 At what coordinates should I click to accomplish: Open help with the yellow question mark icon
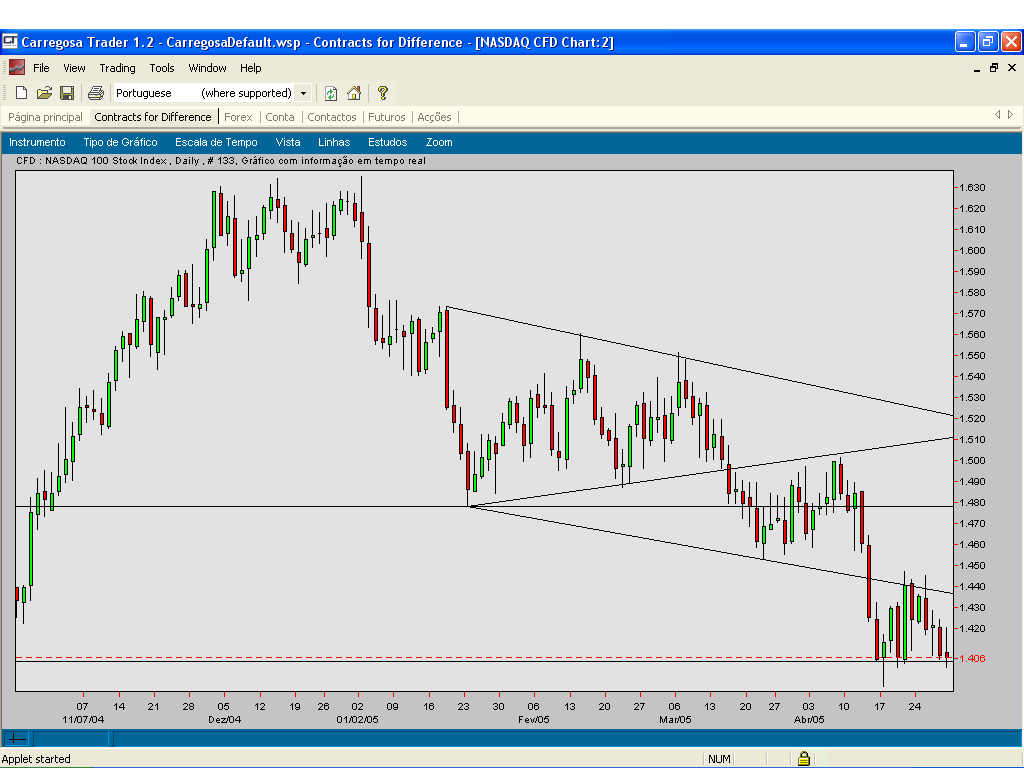(x=382, y=93)
